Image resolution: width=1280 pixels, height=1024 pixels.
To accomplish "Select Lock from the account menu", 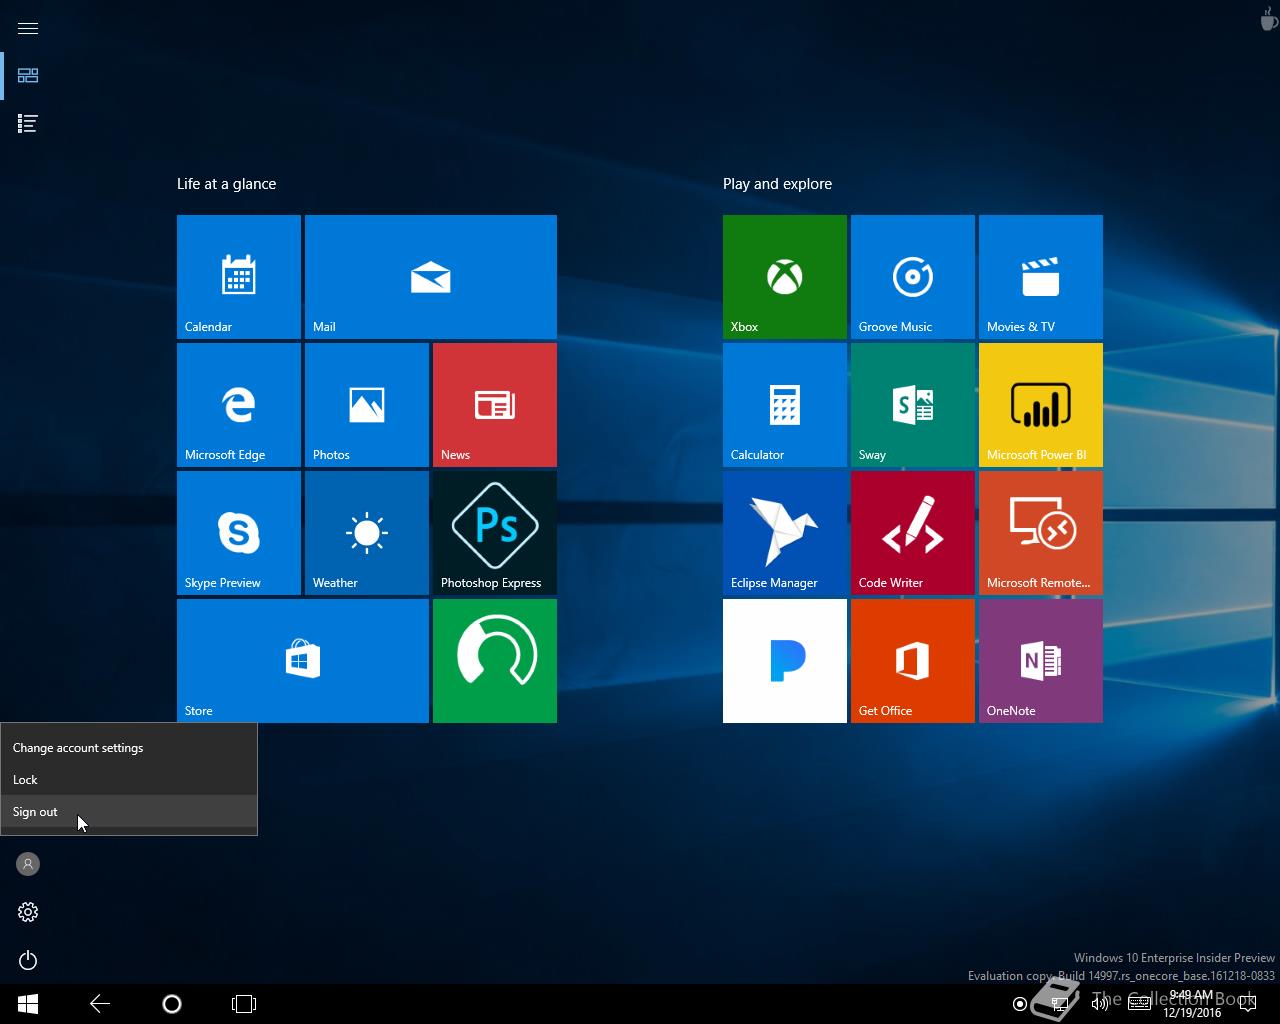I will coord(129,780).
